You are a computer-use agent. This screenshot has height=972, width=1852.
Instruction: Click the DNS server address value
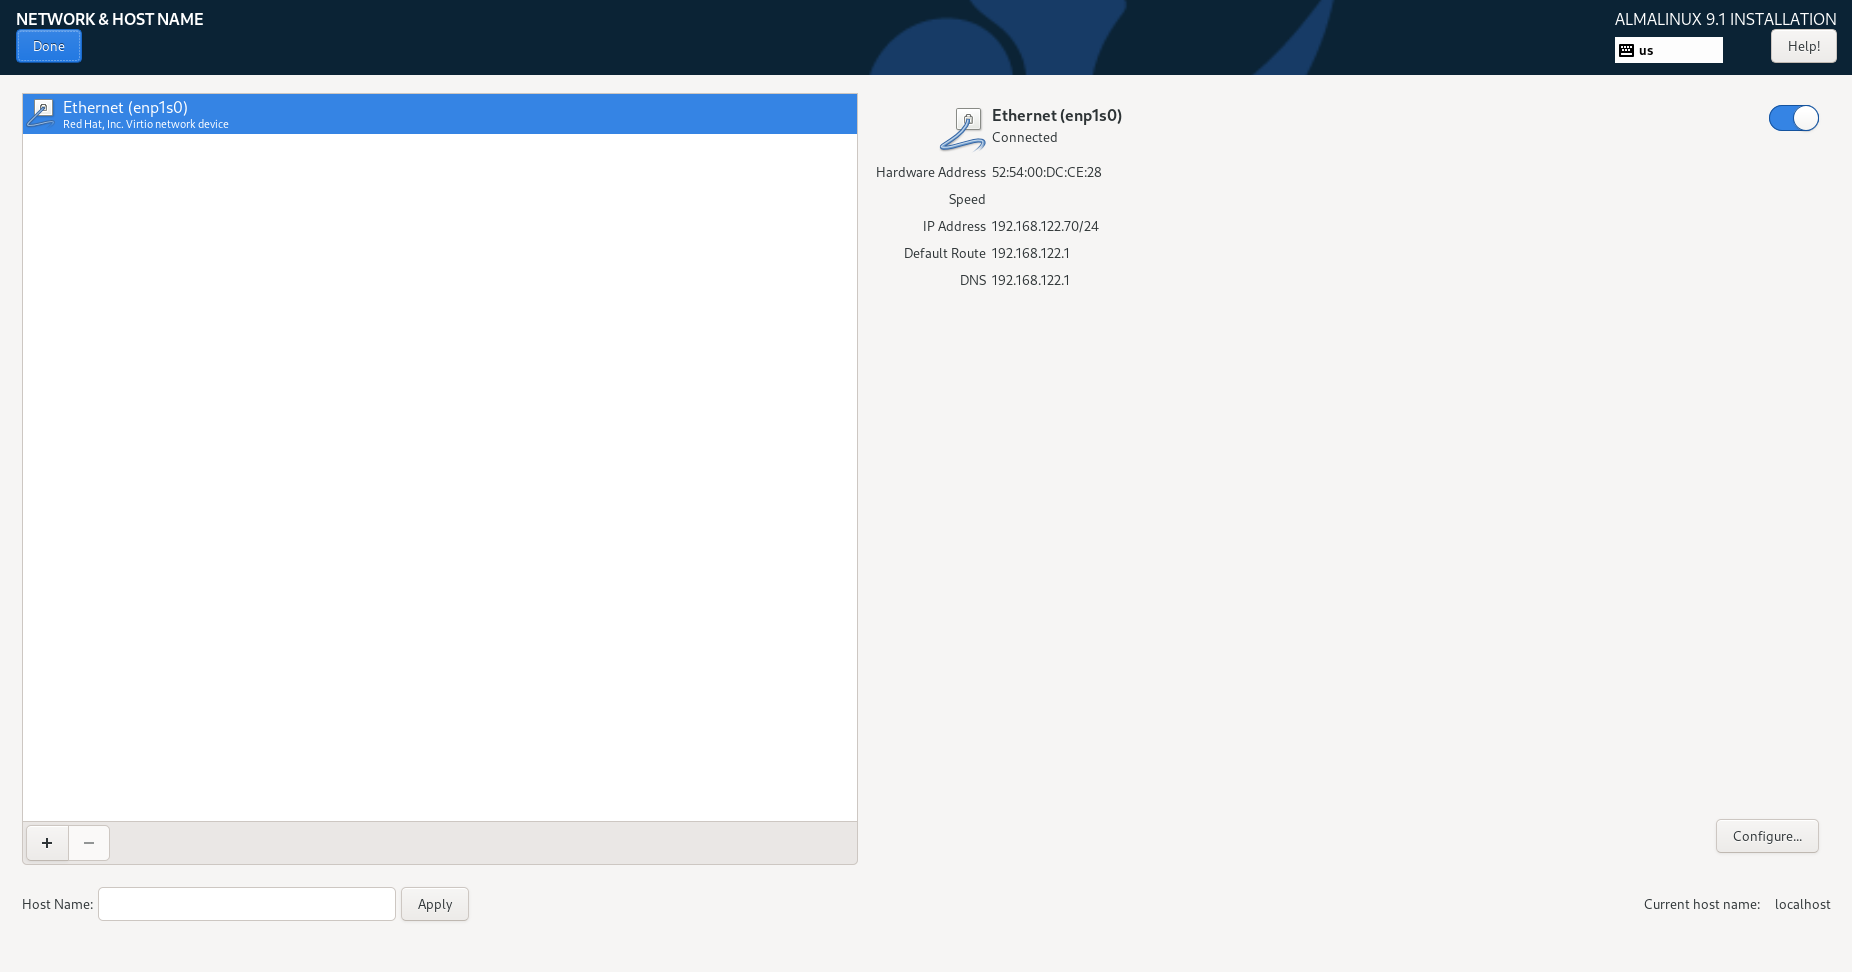tap(1030, 280)
